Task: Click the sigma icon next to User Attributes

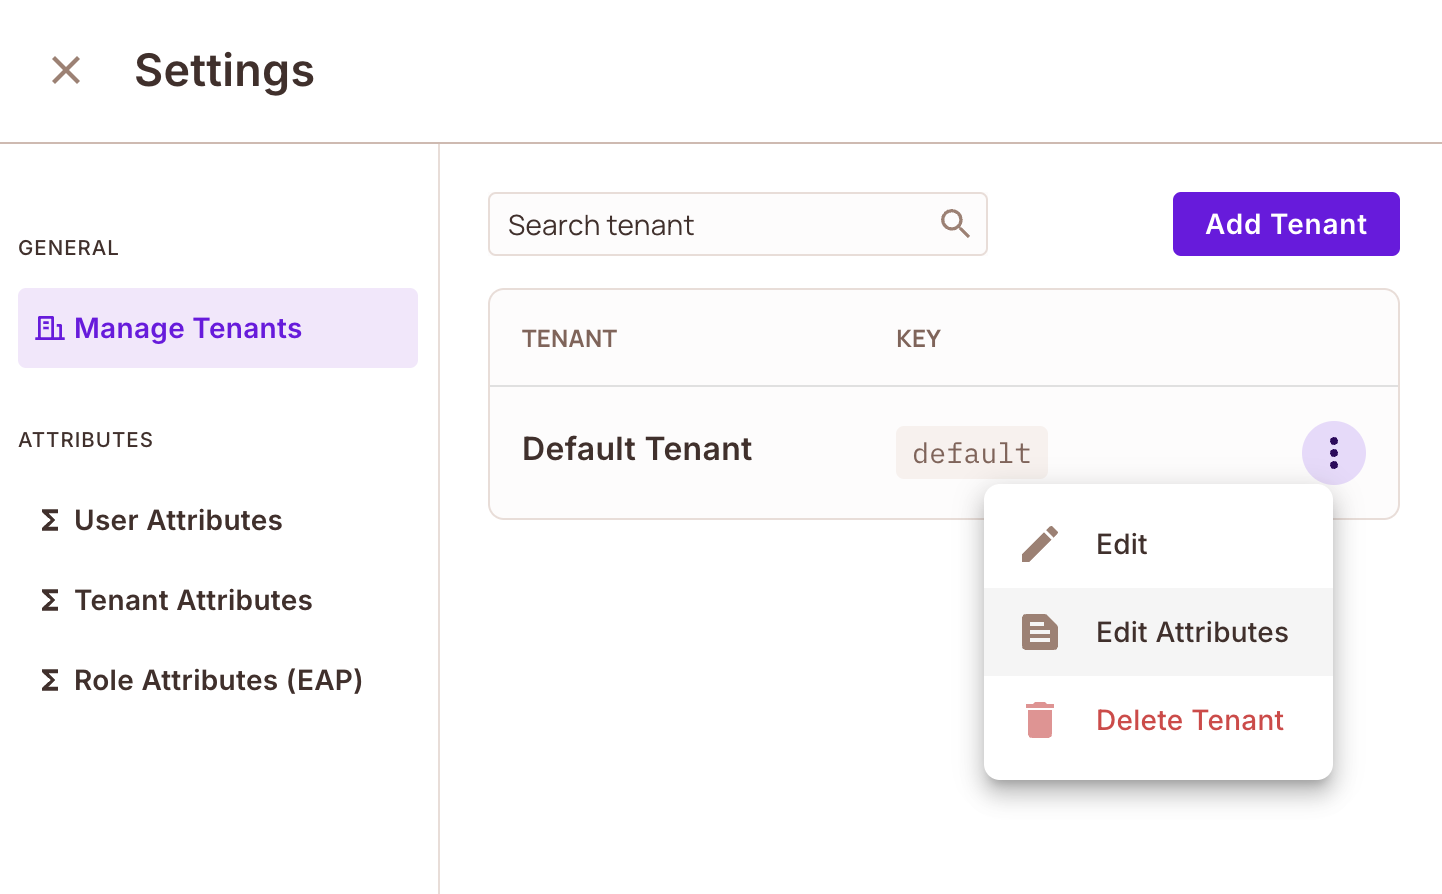Action: coord(50,519)
